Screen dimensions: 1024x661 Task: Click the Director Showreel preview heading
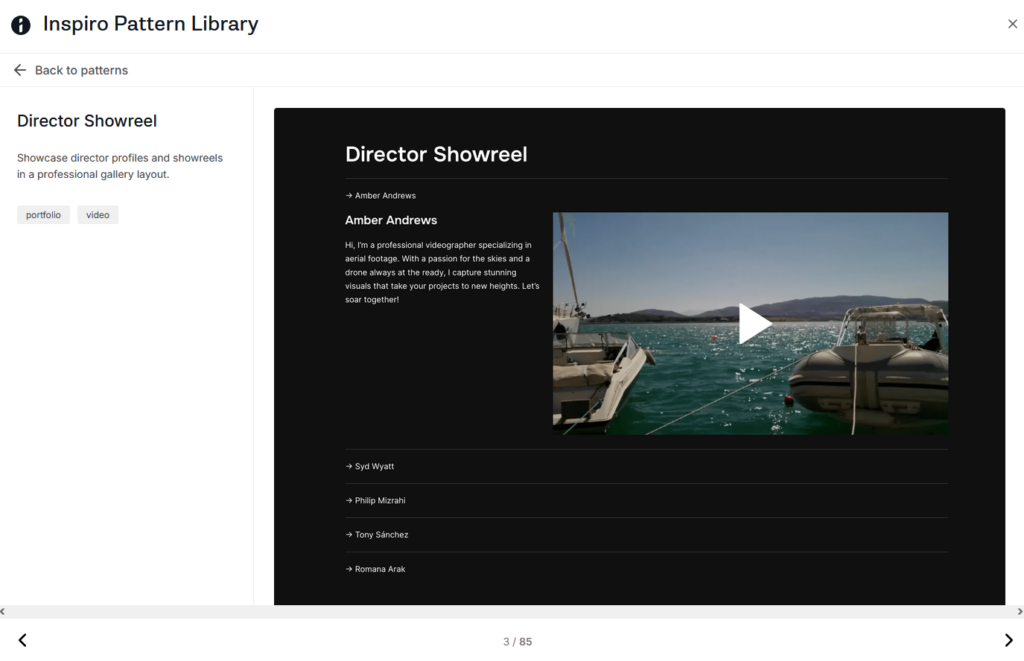pos(436,154)
